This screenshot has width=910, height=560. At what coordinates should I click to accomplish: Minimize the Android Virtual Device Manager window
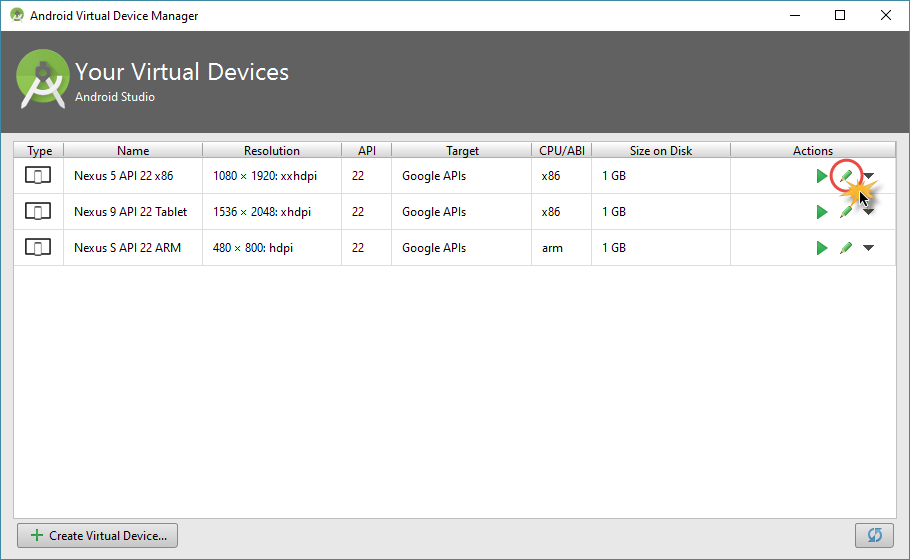click(x=795, y=15)
